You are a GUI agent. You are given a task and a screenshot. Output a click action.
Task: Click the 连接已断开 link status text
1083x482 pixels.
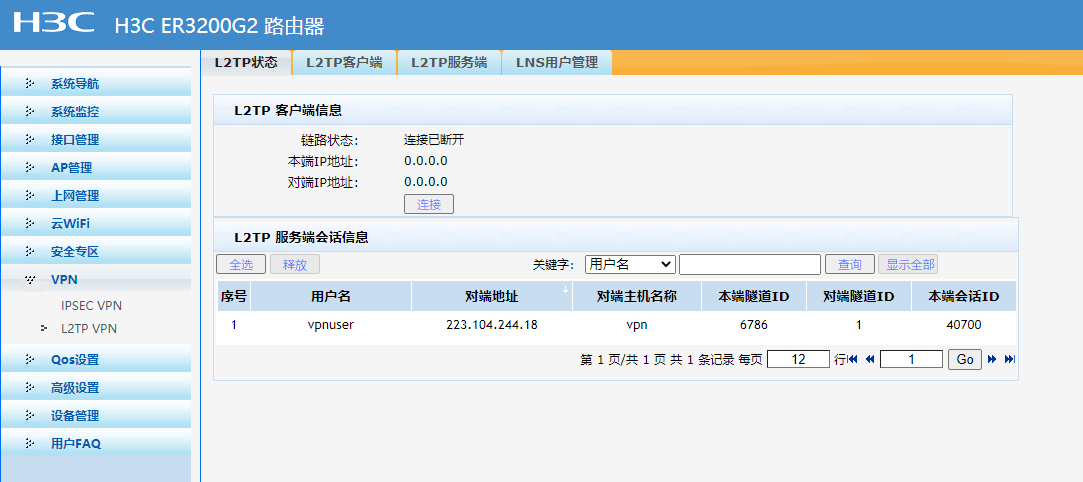tap(434, 140)
